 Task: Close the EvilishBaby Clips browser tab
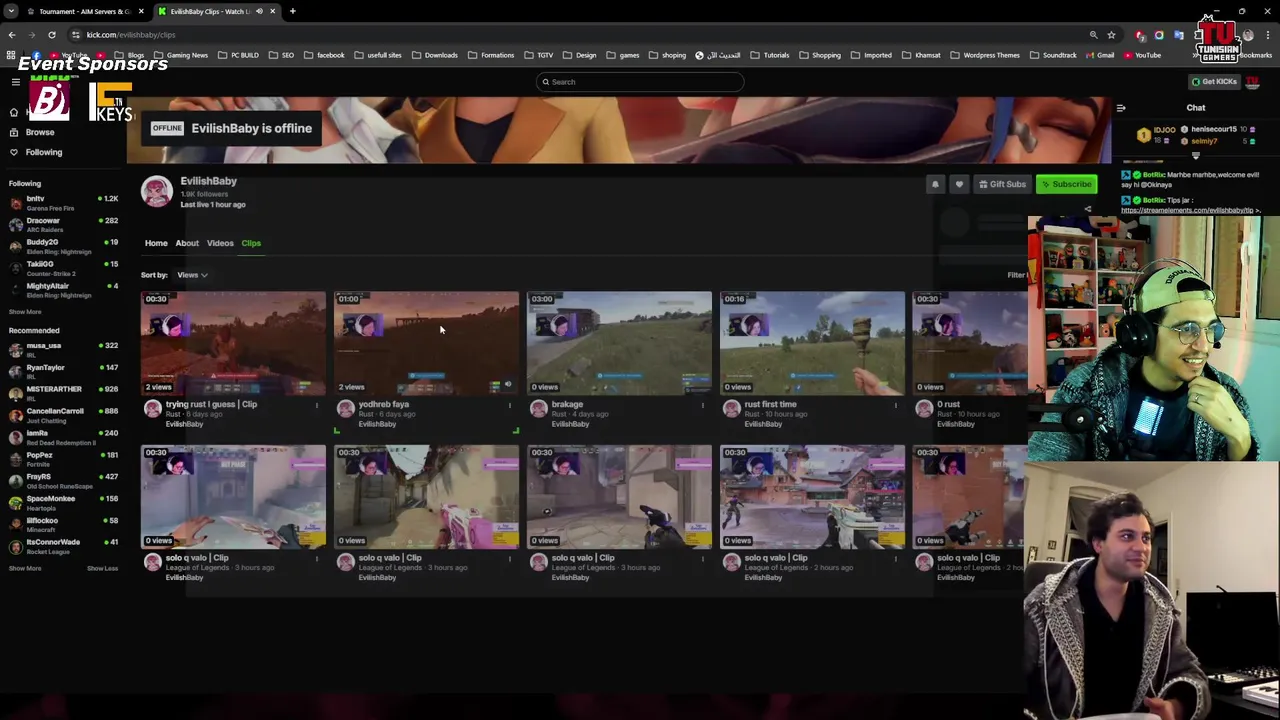point(272,11)
